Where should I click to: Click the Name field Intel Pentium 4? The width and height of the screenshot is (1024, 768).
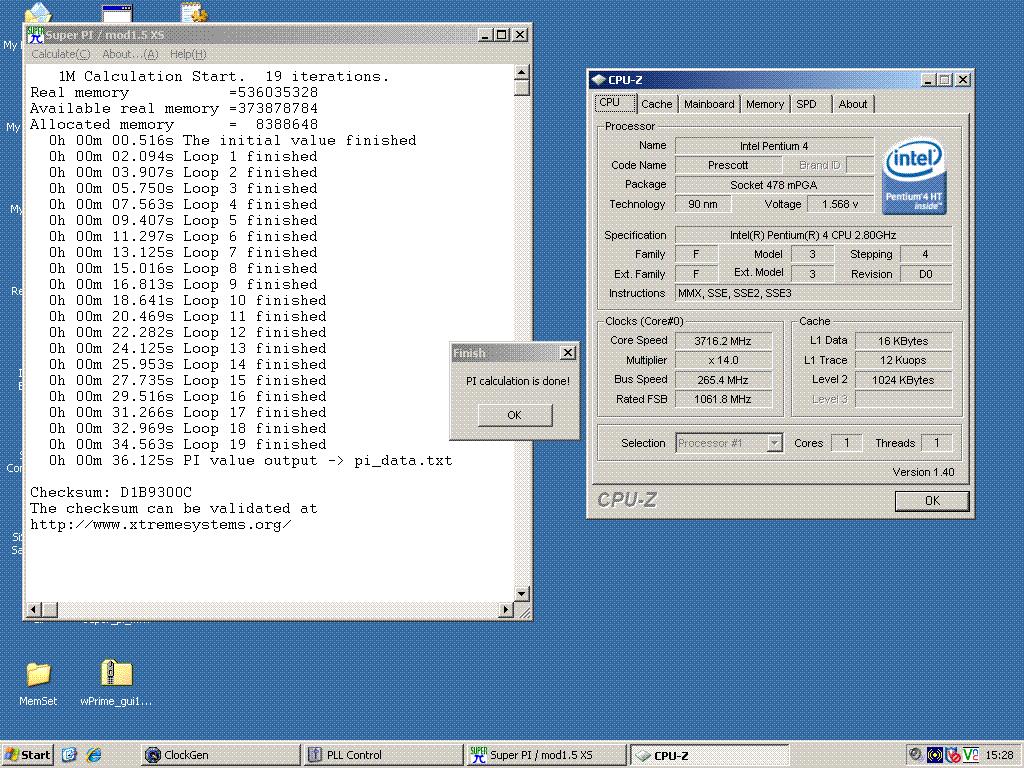[774, 146]
